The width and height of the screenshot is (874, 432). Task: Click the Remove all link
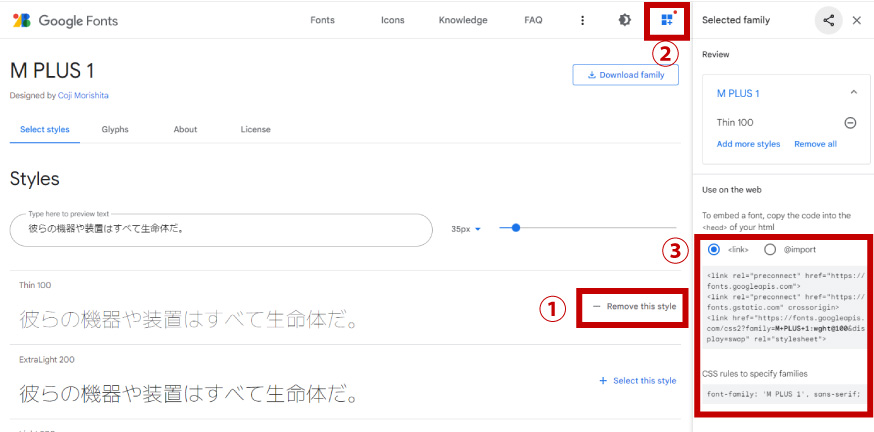(815, 144)
